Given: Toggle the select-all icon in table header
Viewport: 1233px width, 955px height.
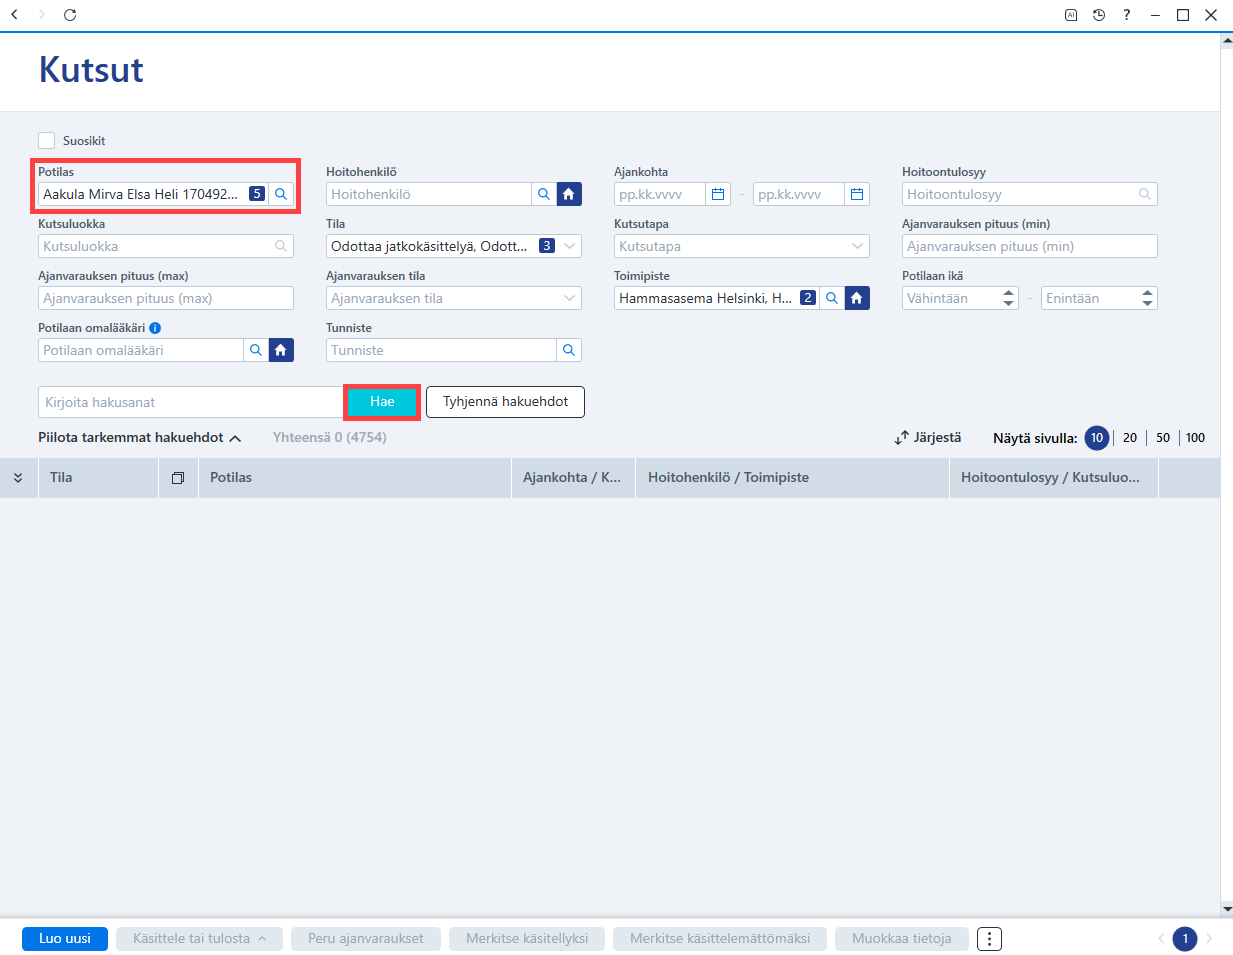Looking at the screenshot, I should coord(178,478).
